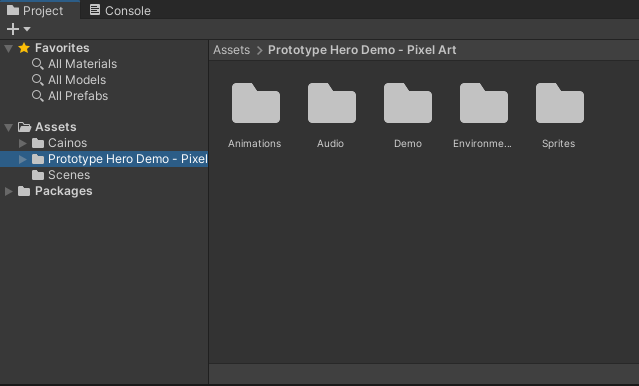The width and height of the screenshot is (639, 386).
Task: Open the create menu dropdown arrow
Action: pos(27,29)
